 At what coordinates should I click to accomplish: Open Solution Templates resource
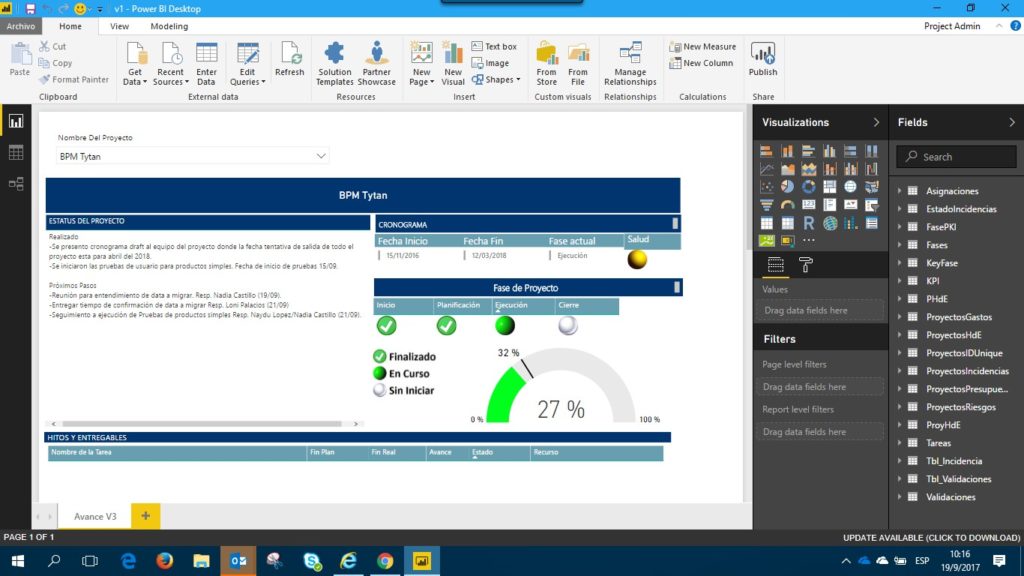[334, 63]
